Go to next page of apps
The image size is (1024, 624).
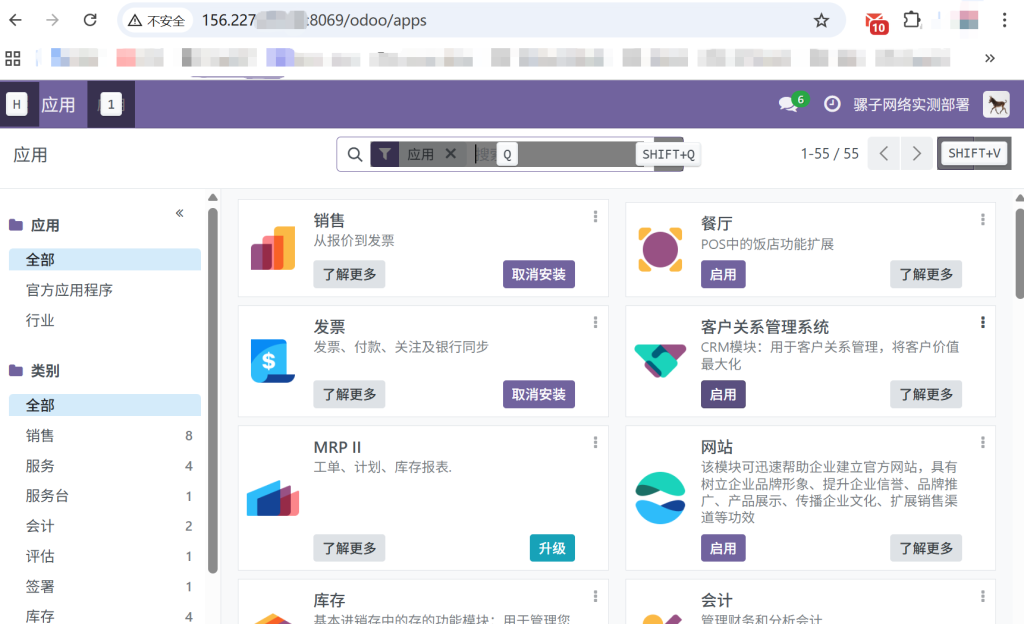tap(915, 154)
